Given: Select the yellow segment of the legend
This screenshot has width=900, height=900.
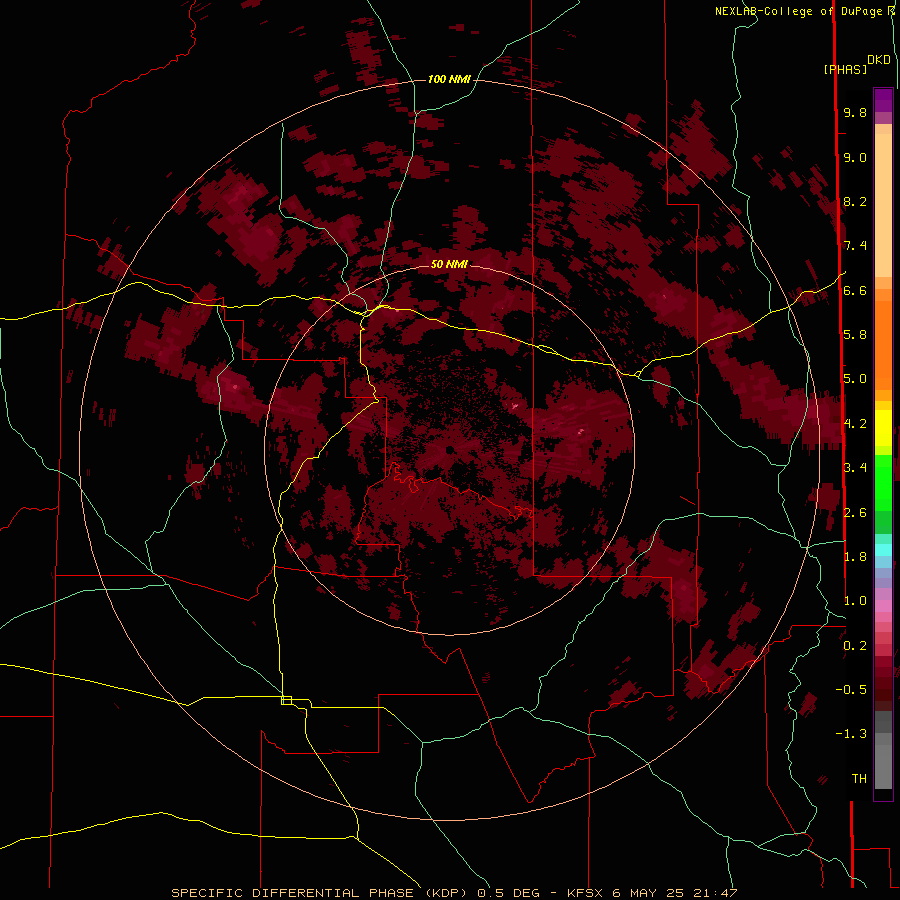Looking at the screenshot, I should [883, 428].
